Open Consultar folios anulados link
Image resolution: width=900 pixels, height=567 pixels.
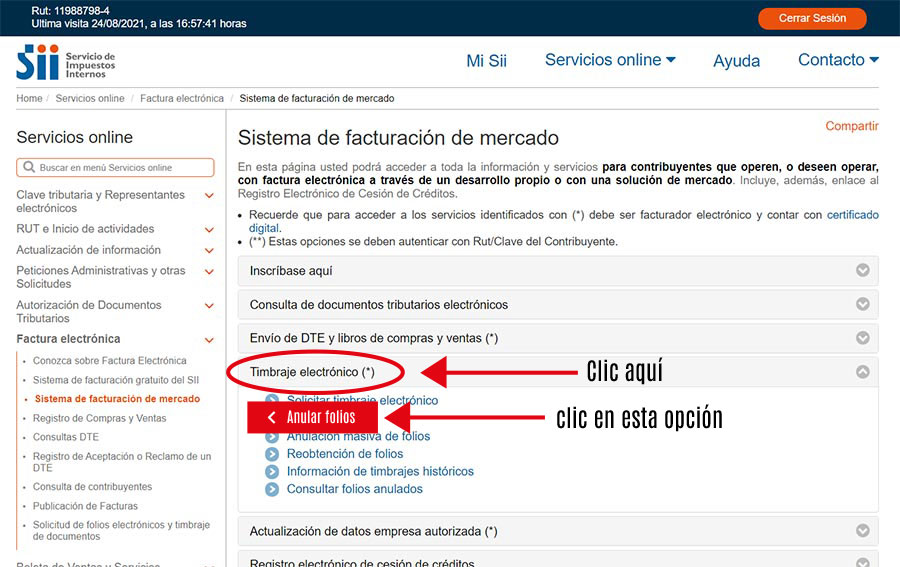pyautogui.click(x=355, y=490)
